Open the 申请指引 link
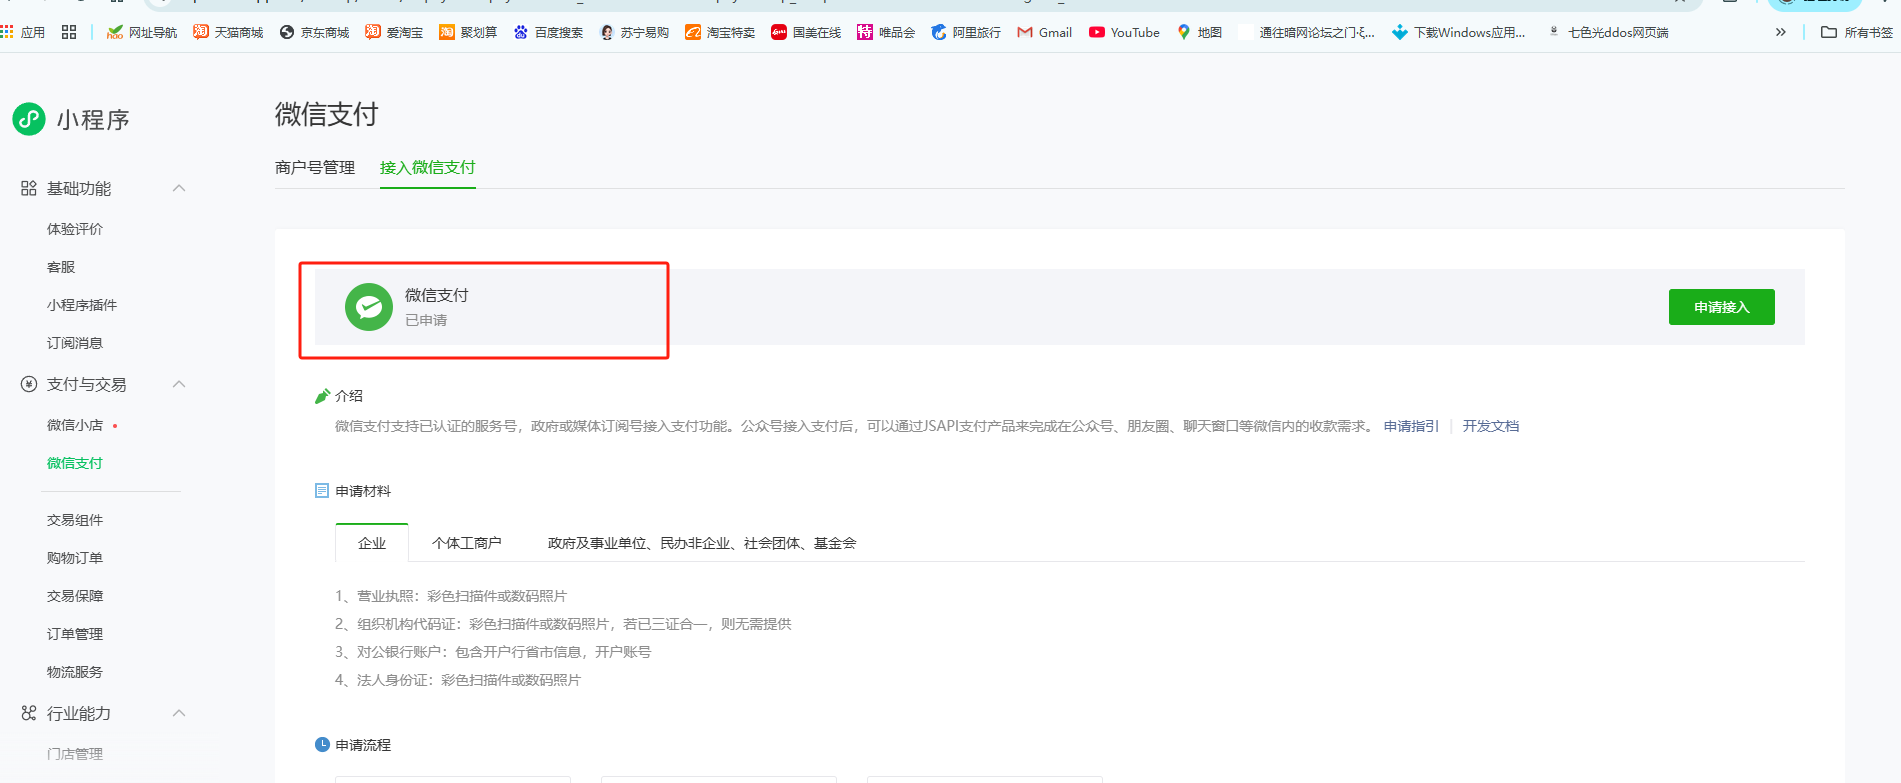This screenshot has width=1901, height=783. 1411,426
